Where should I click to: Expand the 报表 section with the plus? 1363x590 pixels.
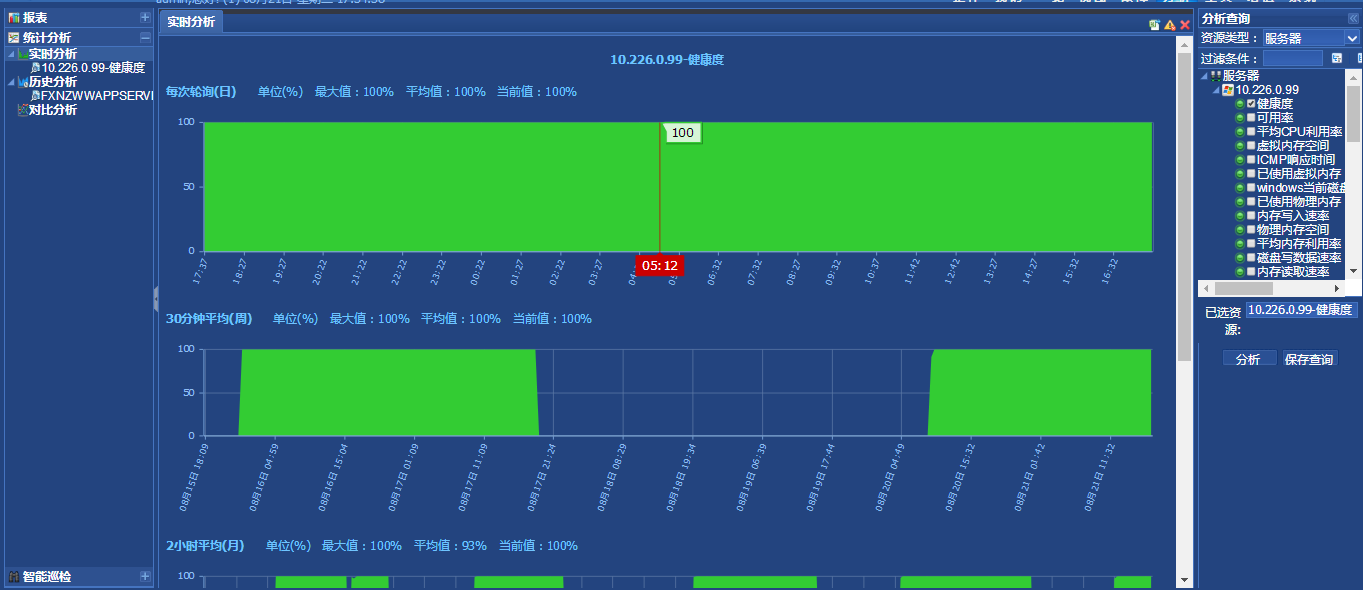pyautogui.click(x=145, y=18)
